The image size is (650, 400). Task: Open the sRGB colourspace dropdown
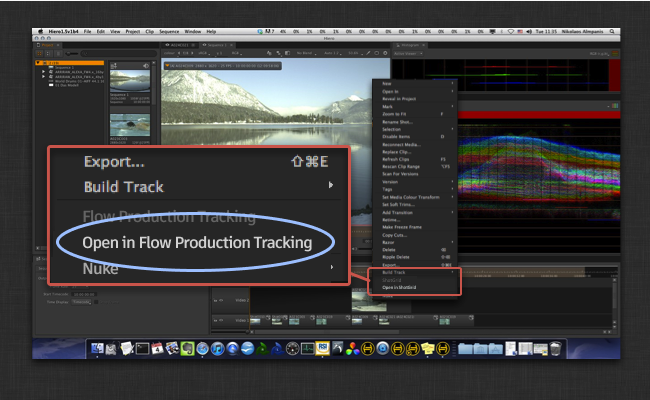[203, 53]
